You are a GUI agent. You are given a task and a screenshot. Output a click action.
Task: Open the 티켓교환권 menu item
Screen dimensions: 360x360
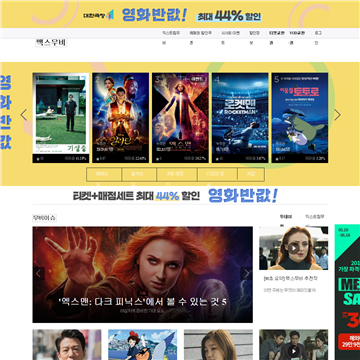pos(277,33)
